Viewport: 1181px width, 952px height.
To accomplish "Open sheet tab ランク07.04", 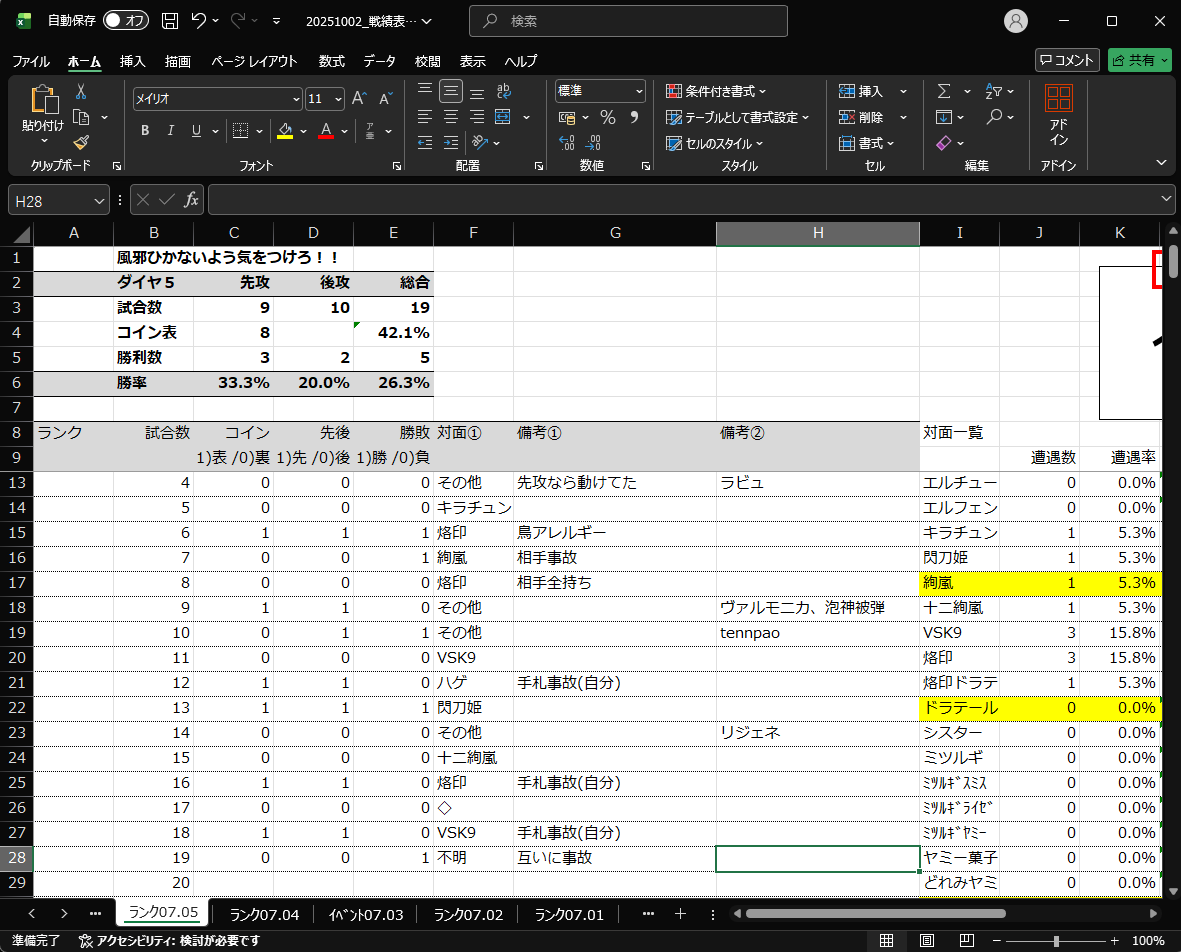I will [x=264, y=914].
